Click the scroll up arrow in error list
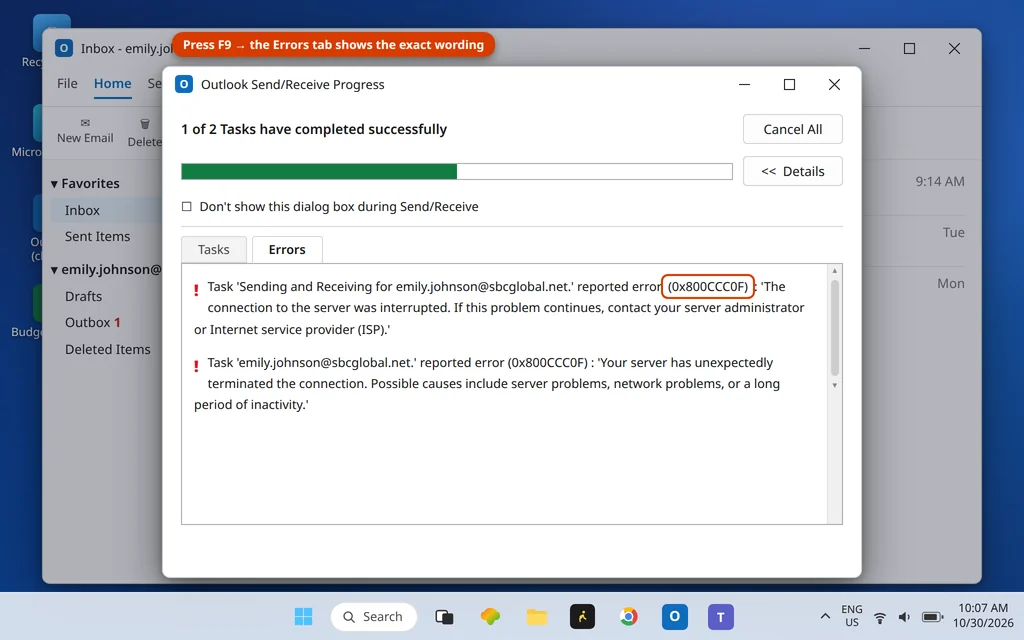The image size is (1024, 640). (x=835, y=271)
